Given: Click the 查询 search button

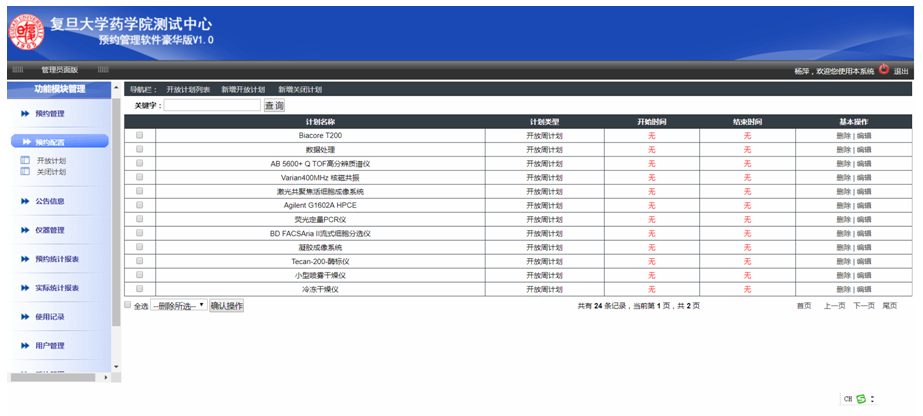Looking at the screenshot, I should pyautogui.click(x=274, y=105).
